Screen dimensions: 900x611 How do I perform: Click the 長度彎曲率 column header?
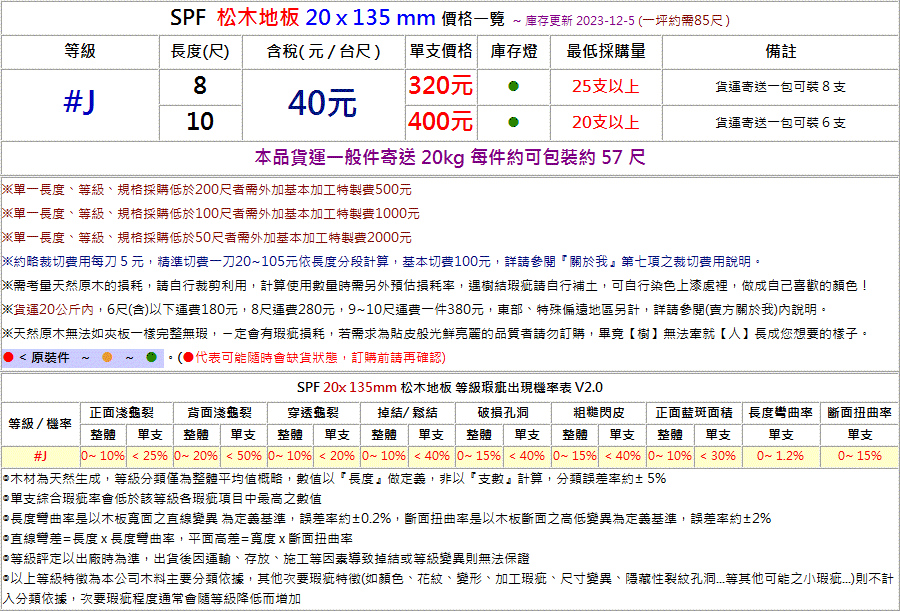pos(781,412)
